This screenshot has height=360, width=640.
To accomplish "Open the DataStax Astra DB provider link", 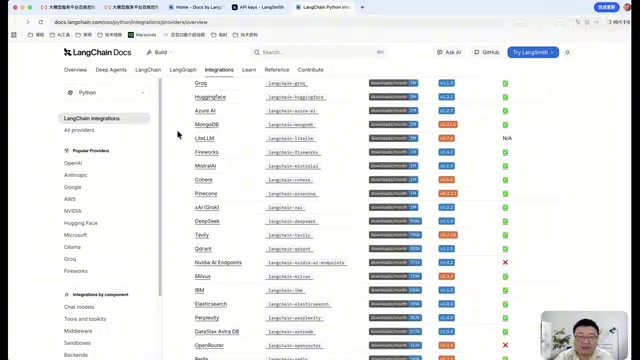I will 217,331.
